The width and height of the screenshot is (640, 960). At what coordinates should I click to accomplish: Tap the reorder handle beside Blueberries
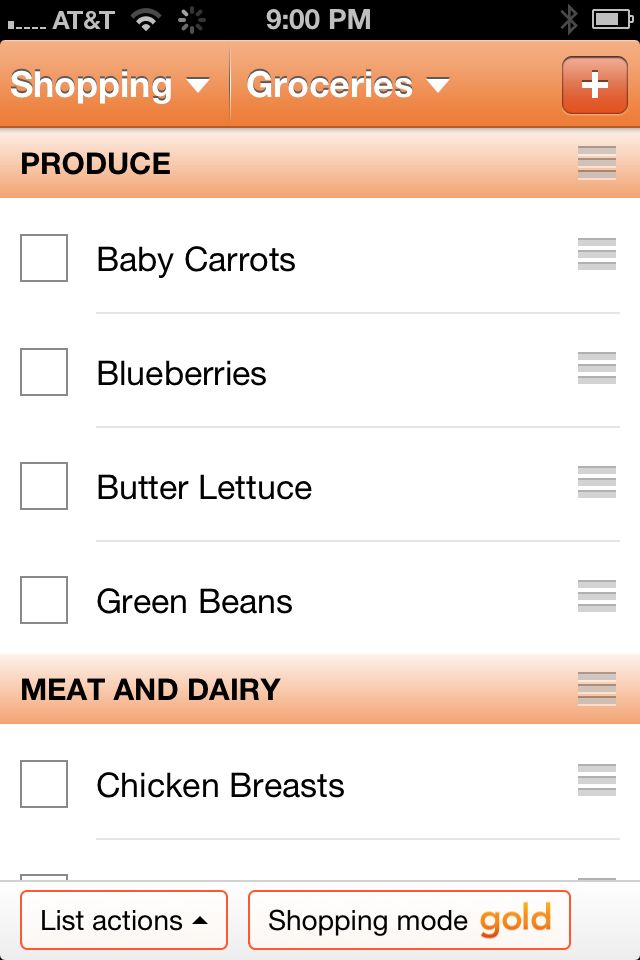pyautogui.click(x=597, y=368)
